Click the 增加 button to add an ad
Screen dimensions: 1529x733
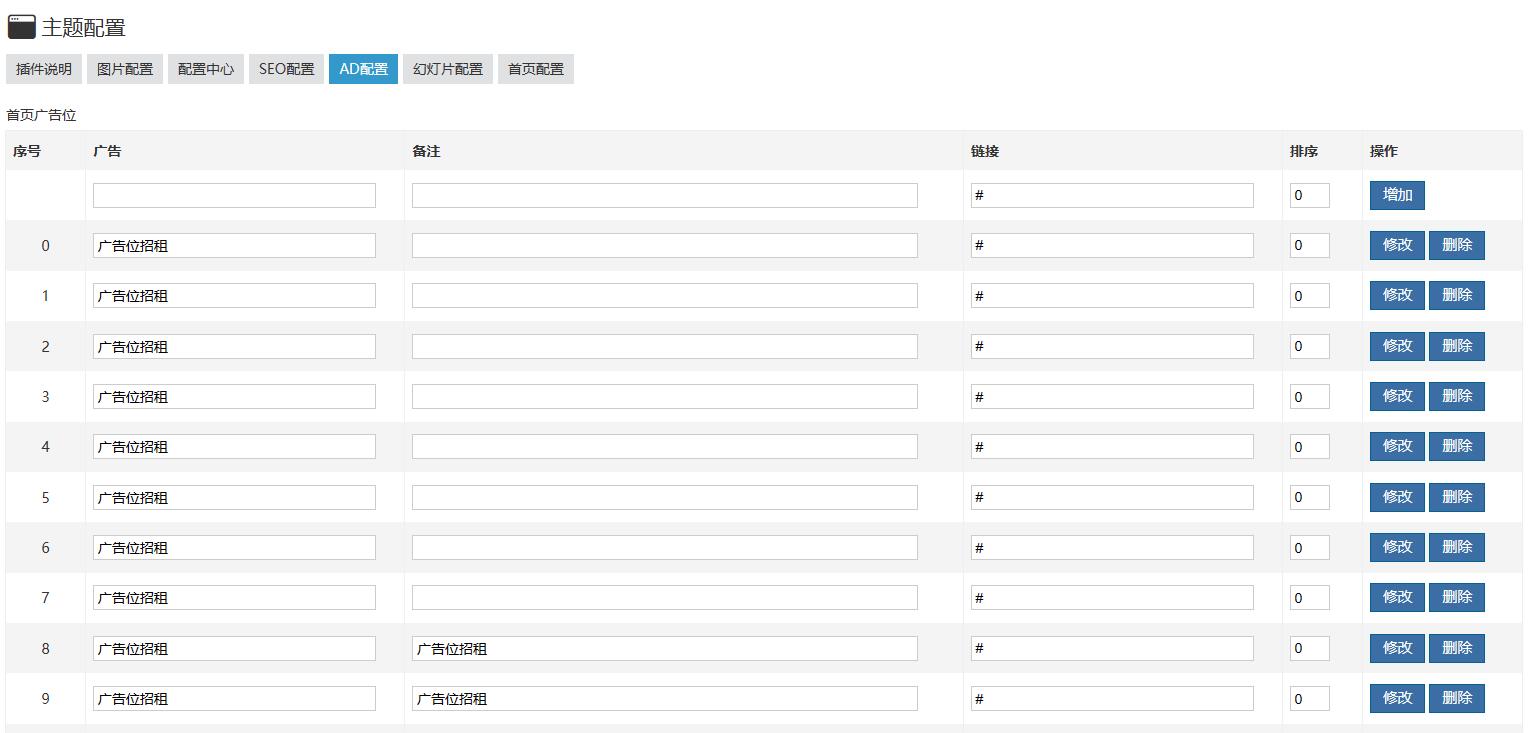pyautogui.click(x=1397, y=195)
